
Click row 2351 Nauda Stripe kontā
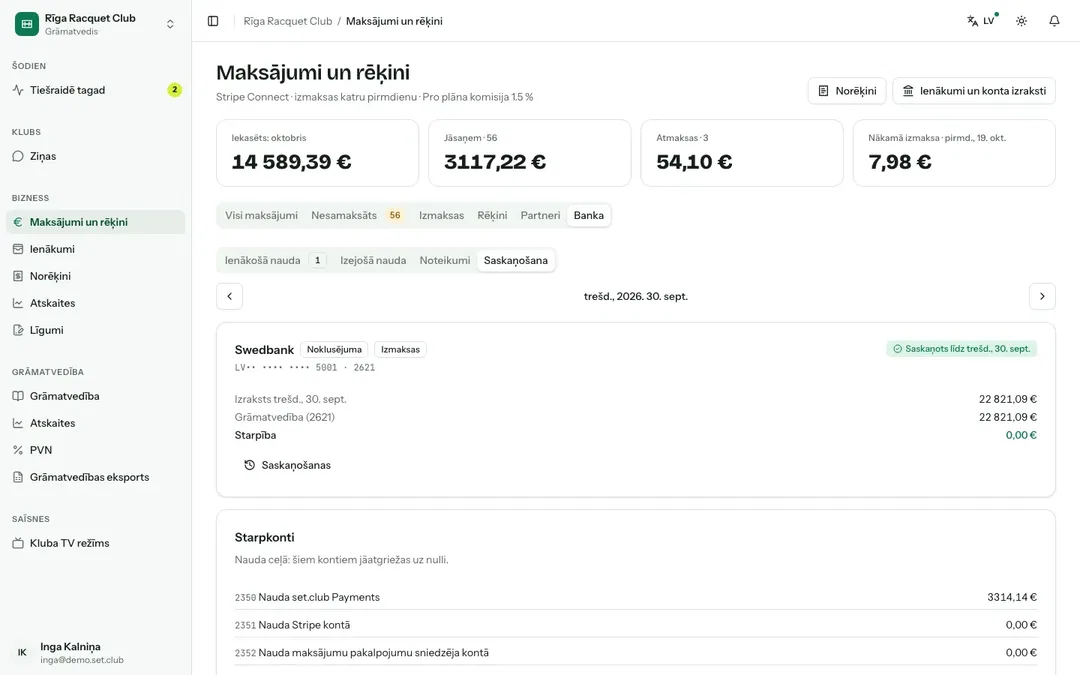click(636, 625)
